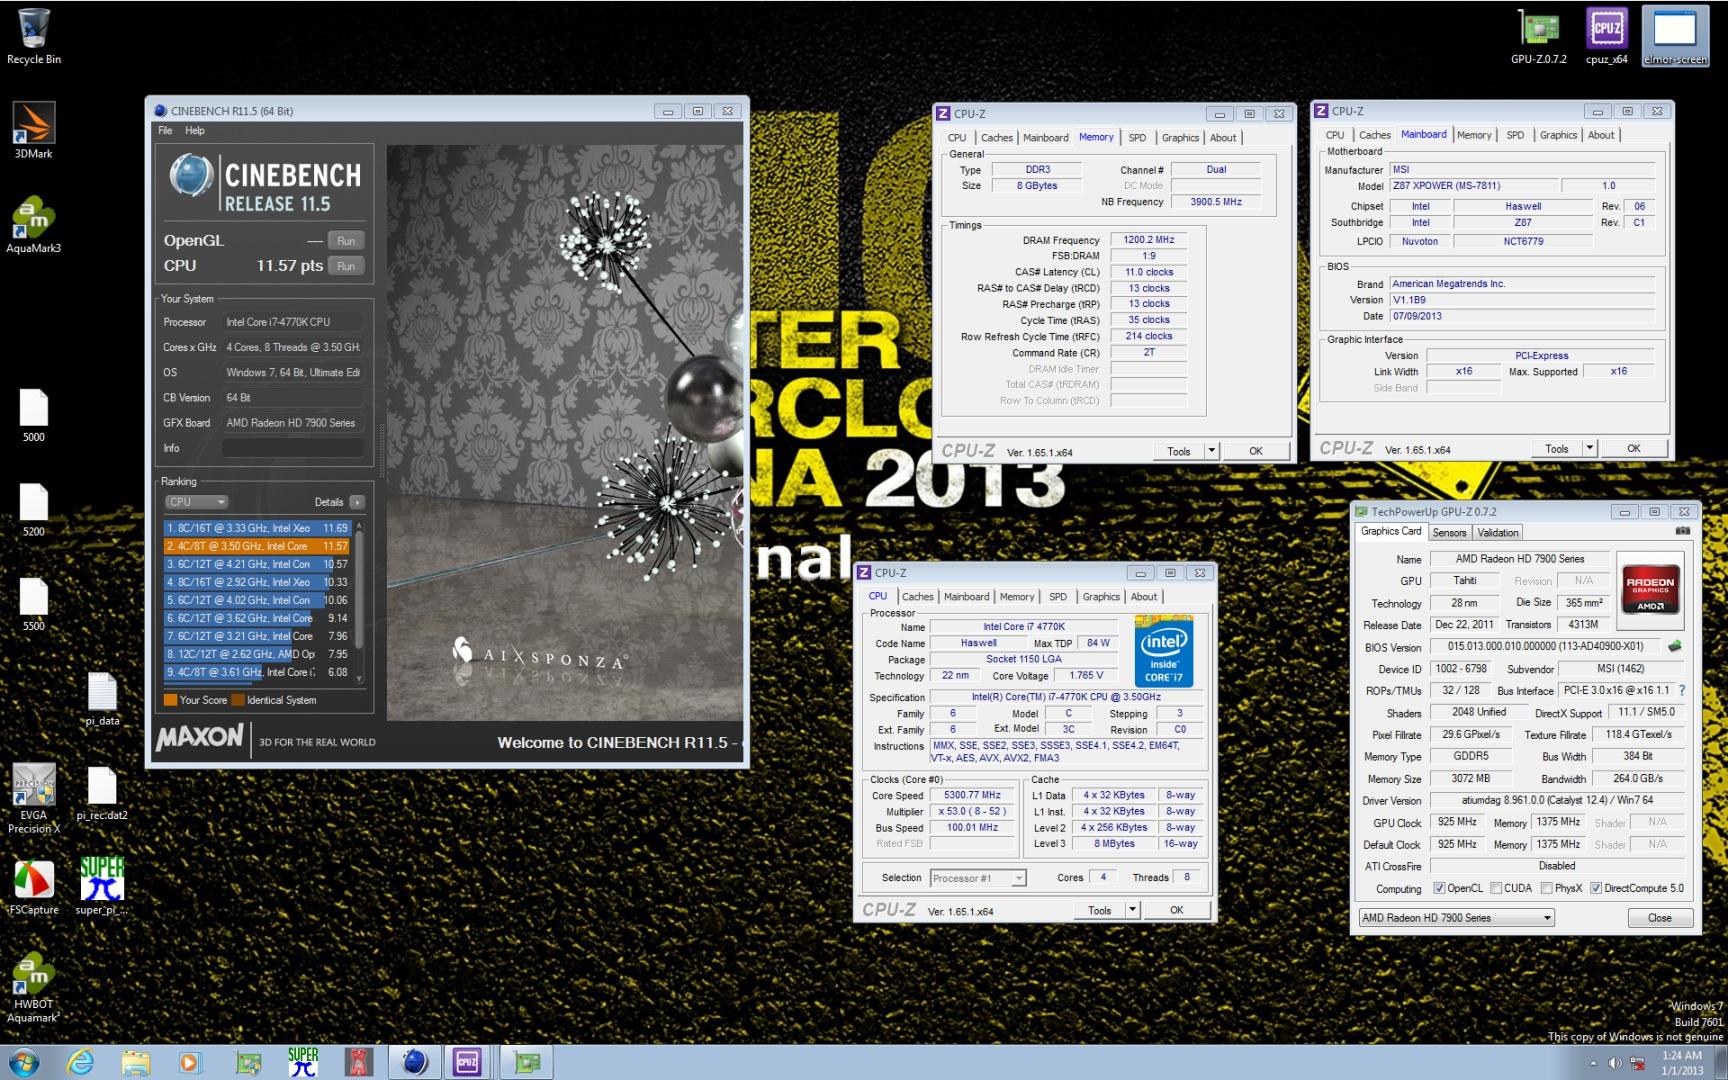Show hidden system tray icons arrow
1728x1080 pixels.
(1593, 1063)
